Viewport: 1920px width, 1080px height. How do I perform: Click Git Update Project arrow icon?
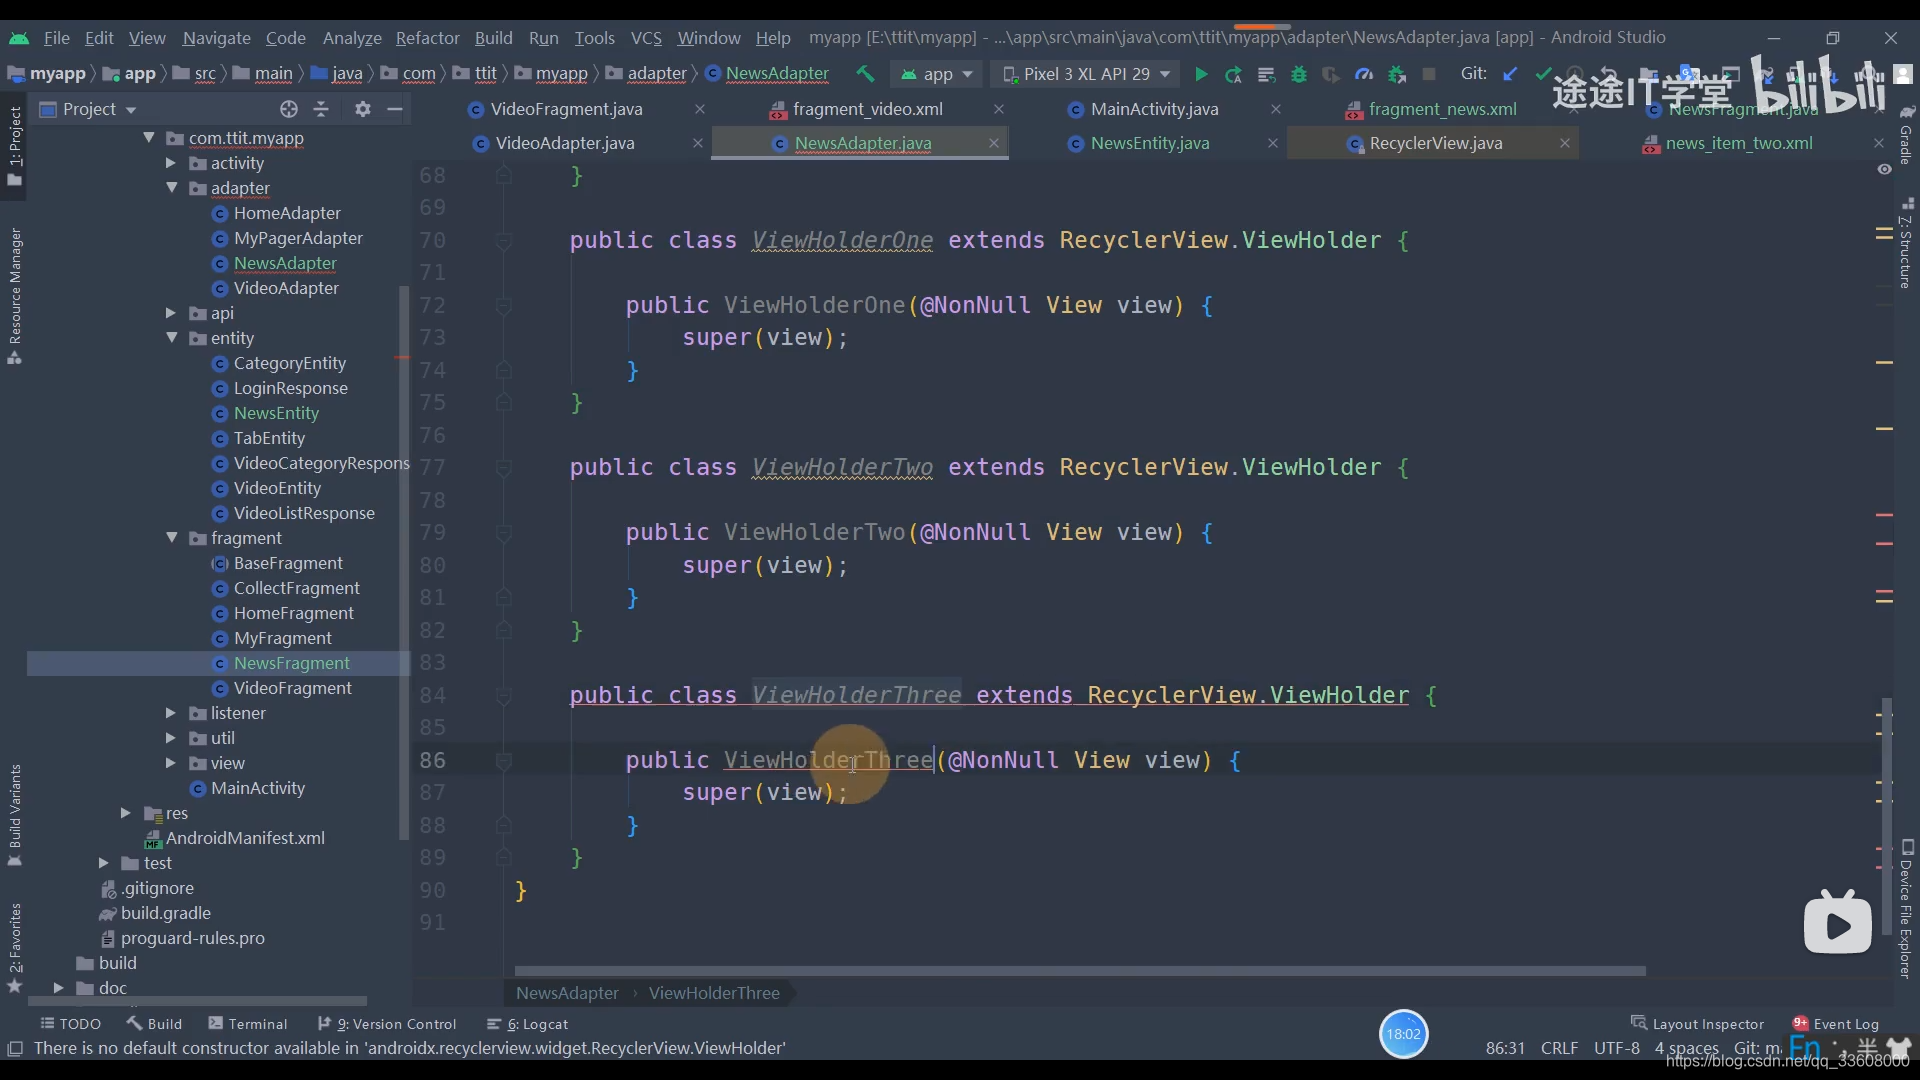pos(1511,74)
